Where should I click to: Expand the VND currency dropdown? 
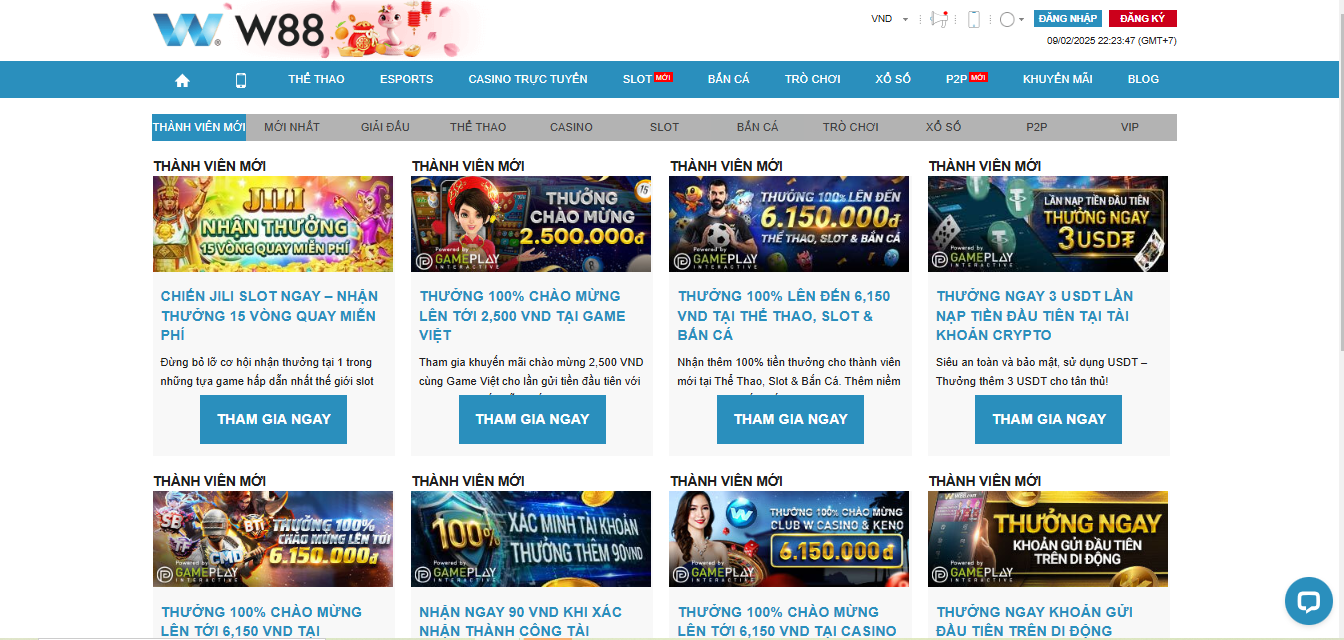tap(889, 19)
